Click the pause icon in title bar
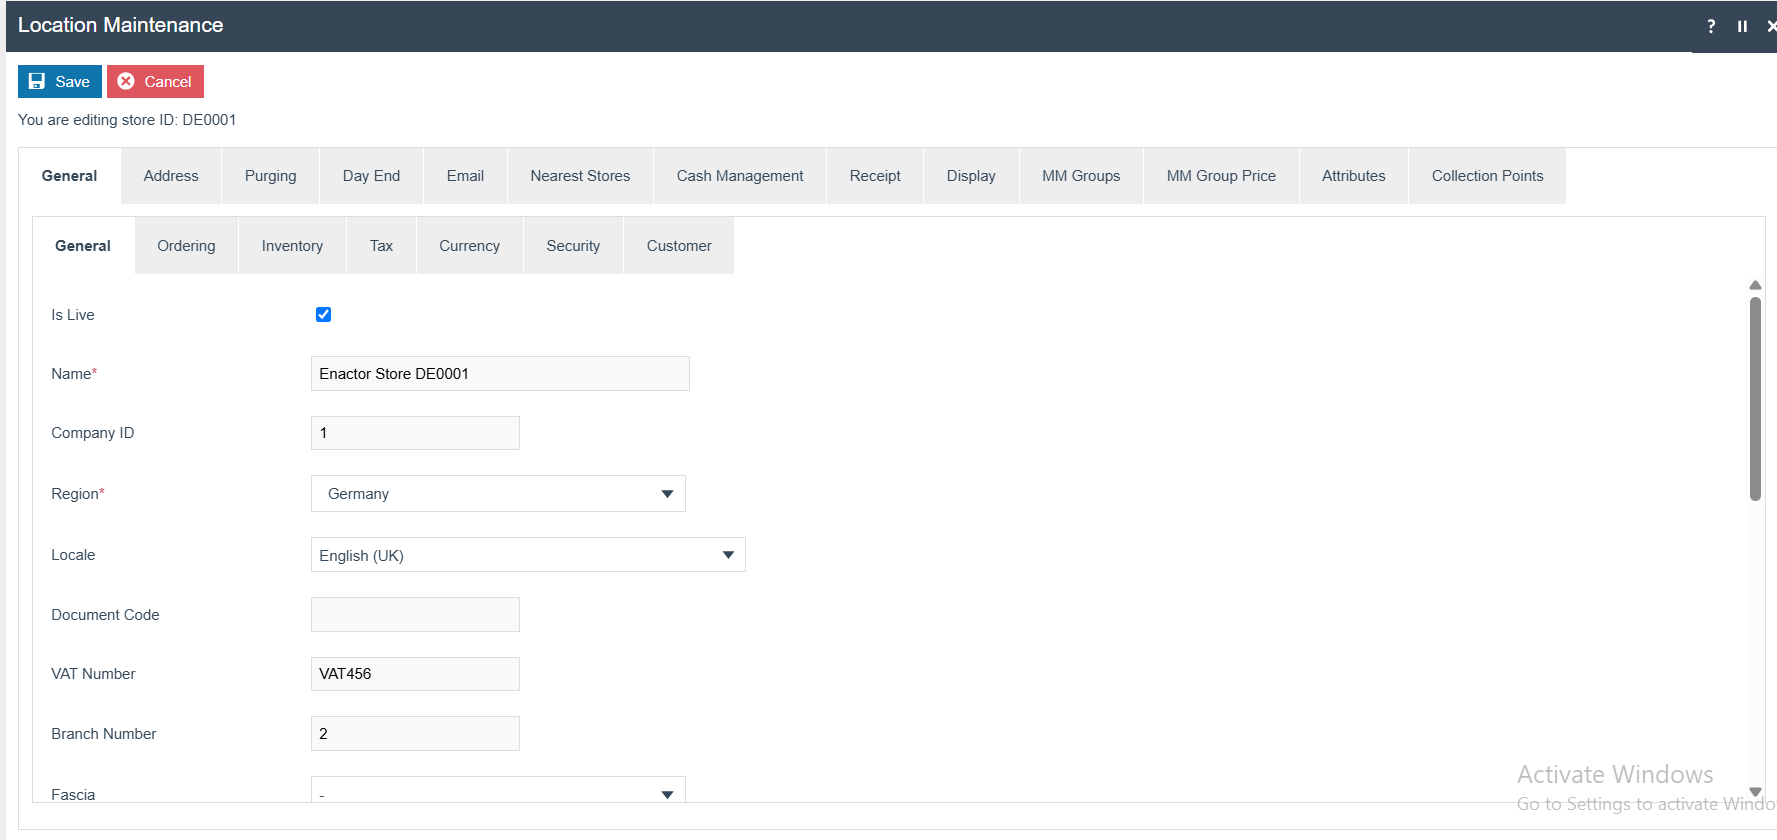Viewport: 1777px width, 840px height. (1742, 26)
